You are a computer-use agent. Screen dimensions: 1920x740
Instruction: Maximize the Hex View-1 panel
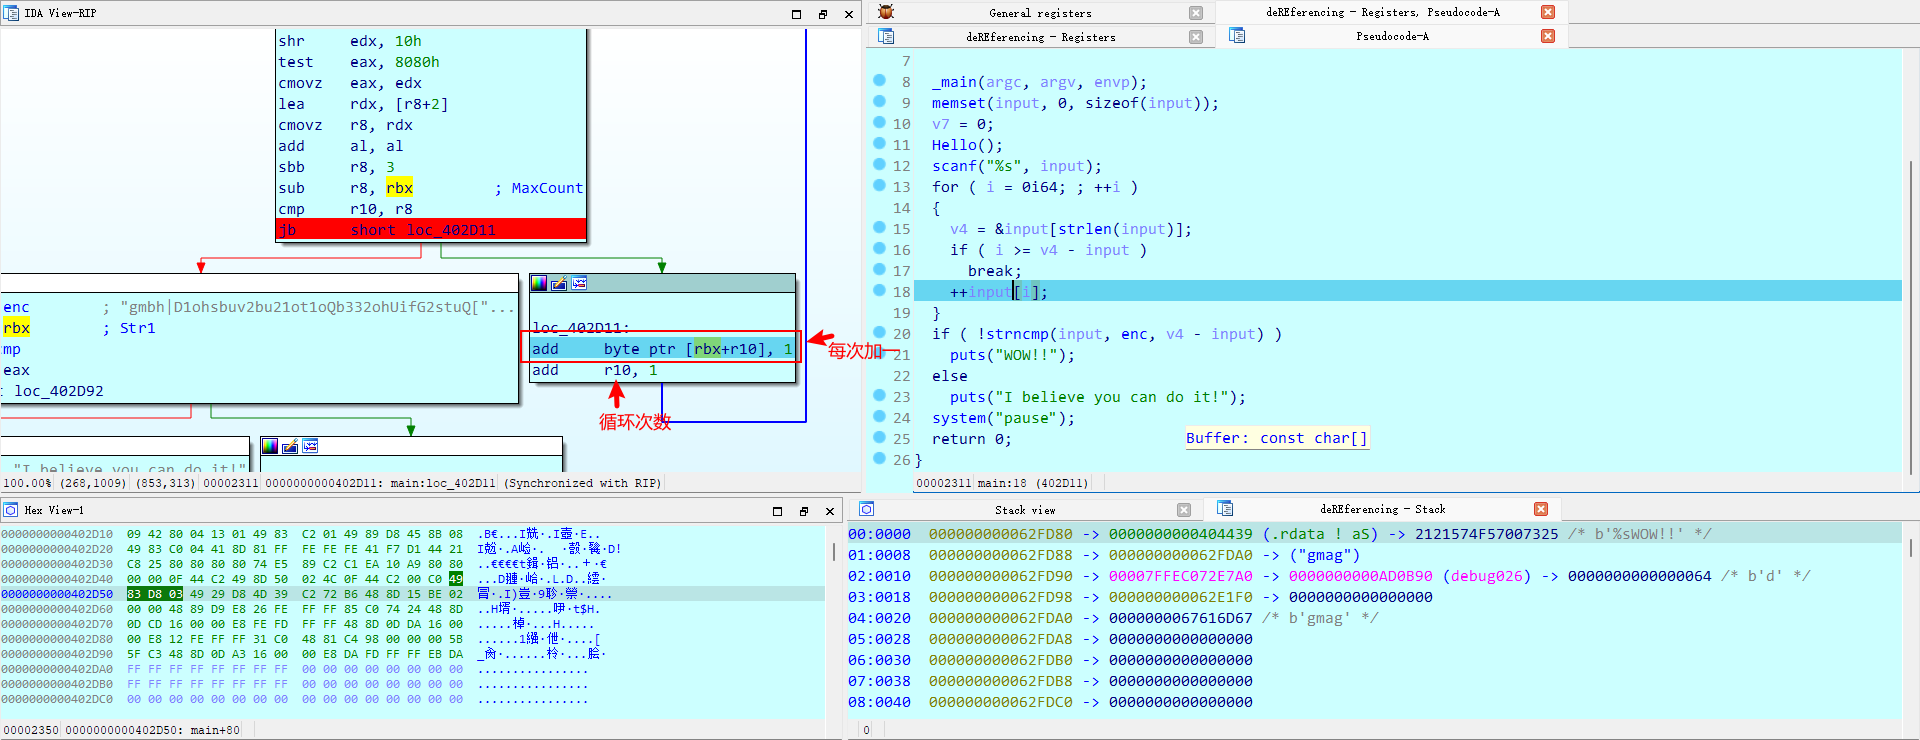coord(778,511)
